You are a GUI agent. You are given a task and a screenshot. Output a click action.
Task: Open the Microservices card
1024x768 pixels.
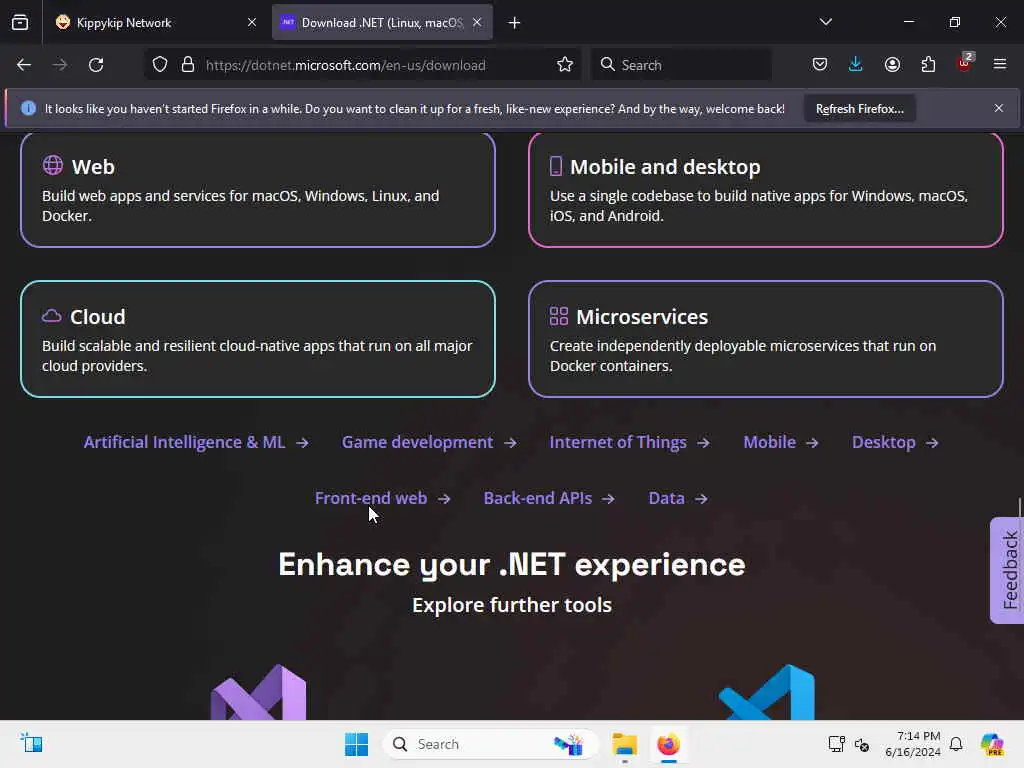click(x=765, y=339)
